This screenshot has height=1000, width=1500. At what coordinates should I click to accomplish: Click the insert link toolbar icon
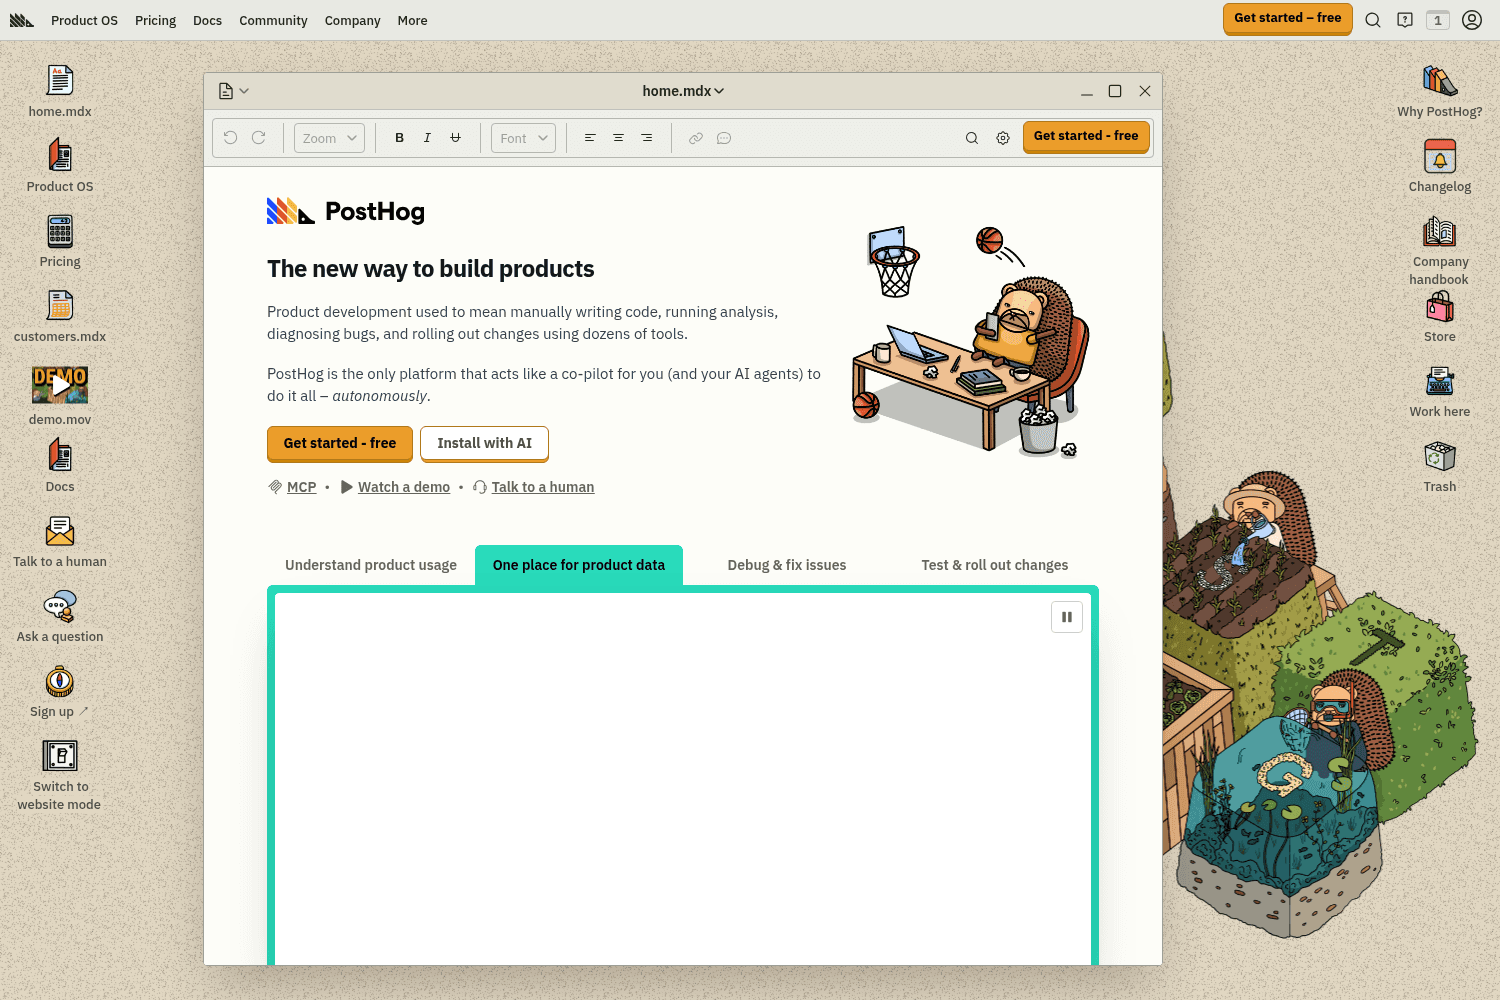[x=696, y=138]
